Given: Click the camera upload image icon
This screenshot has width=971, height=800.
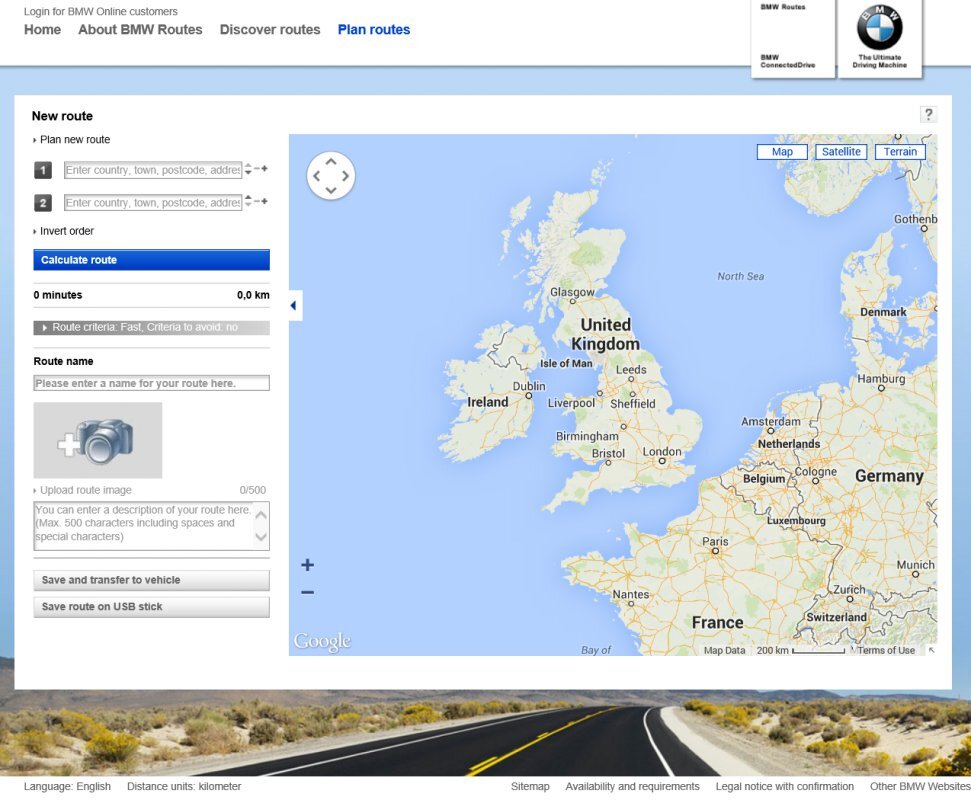Looking at the screenshot, I should tap(98, 440).
